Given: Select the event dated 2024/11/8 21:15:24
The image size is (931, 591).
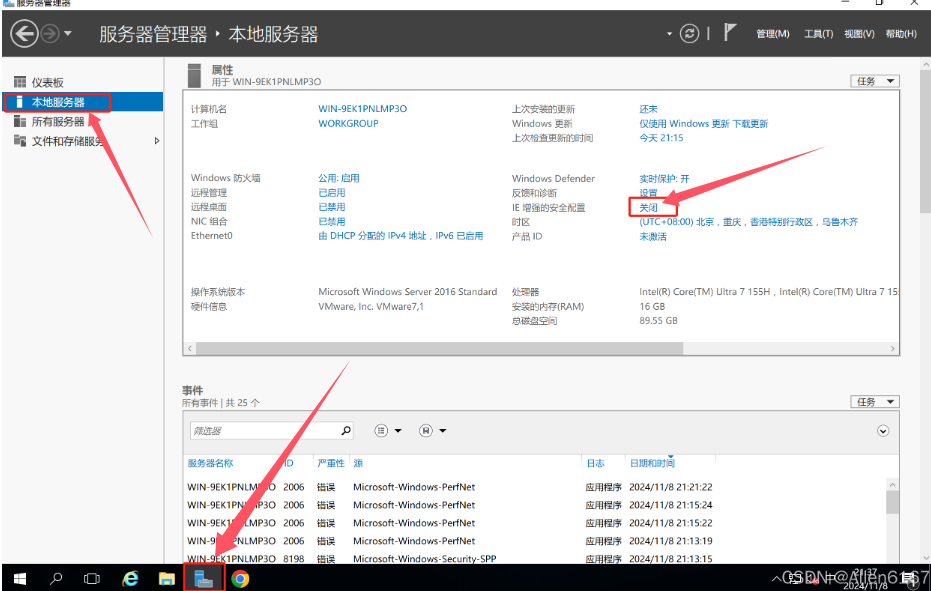Looking at the screenshot, I should tap(535, 505).
